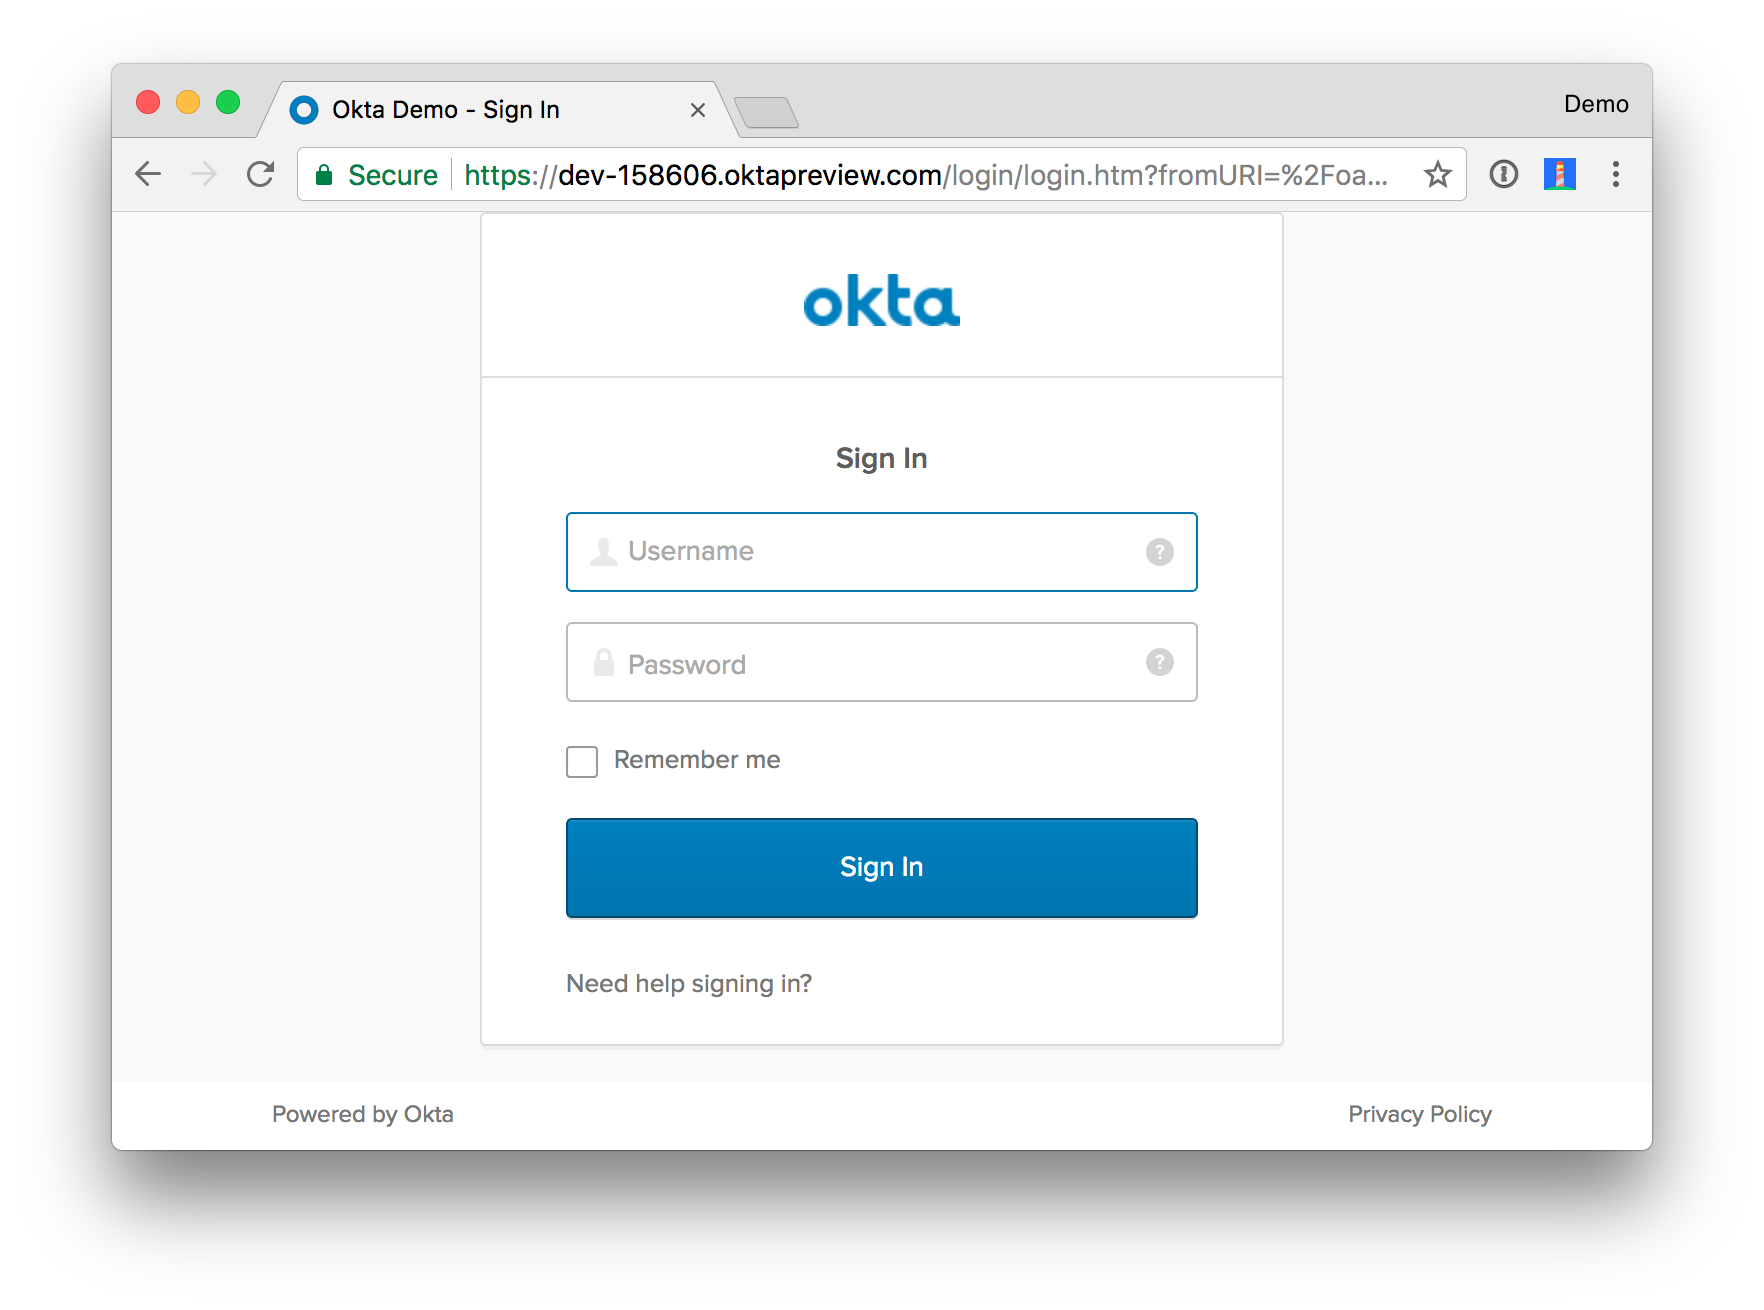Click the green Secure padlock icon

323,175
